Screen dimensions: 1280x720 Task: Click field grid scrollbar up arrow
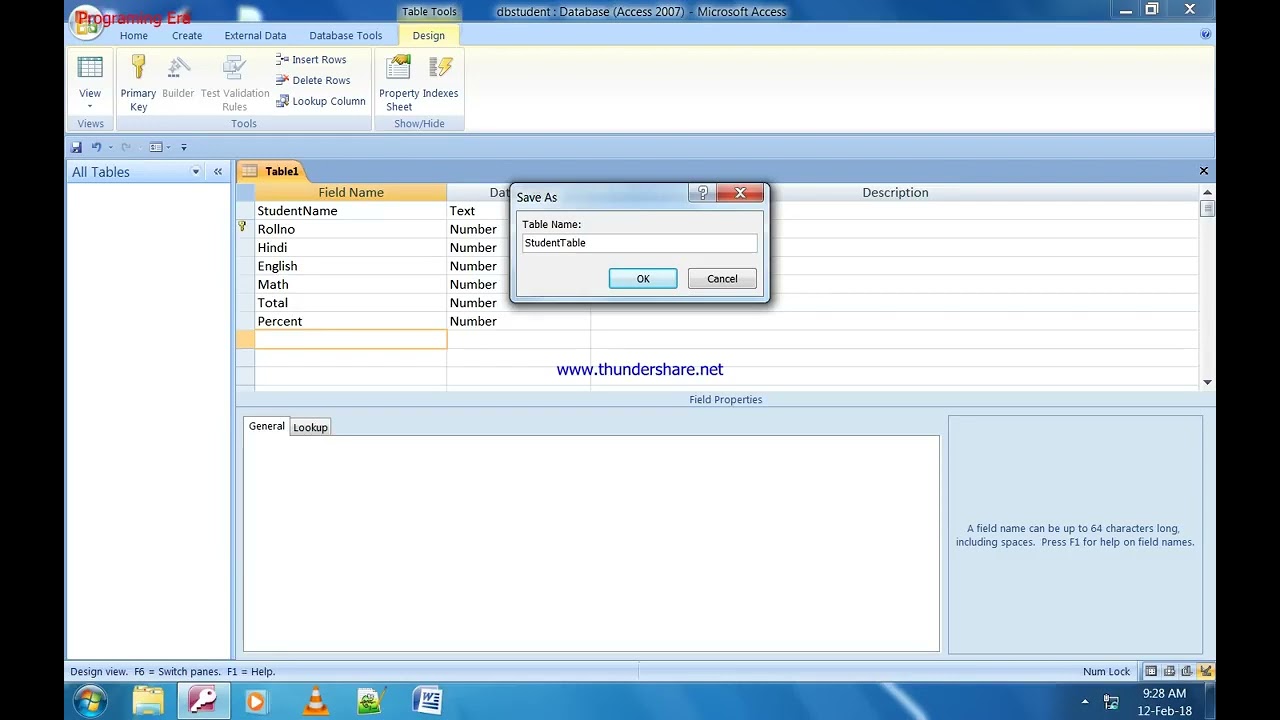pyautogui.click(x=1207, y=192)
